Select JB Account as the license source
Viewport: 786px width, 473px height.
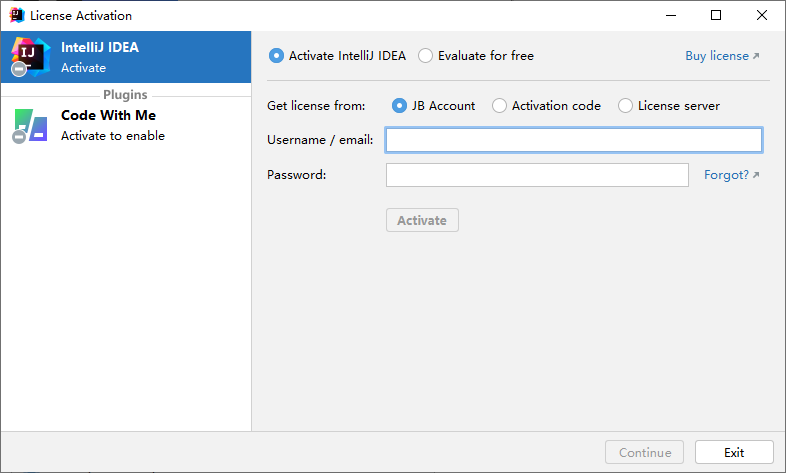pos(399,105)
